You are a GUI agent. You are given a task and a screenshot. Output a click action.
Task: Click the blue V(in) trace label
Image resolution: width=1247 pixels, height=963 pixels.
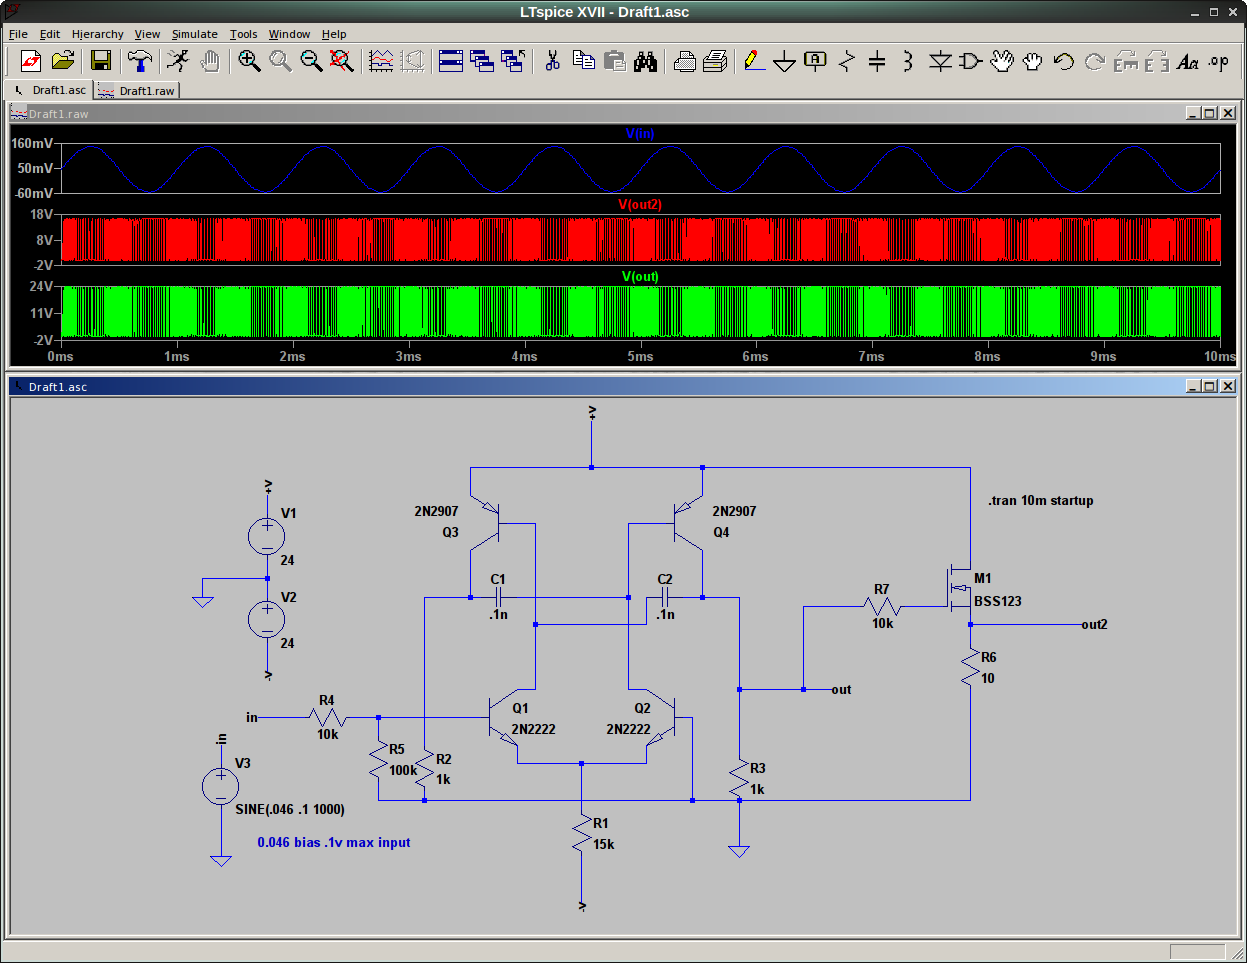coord(640,133)
